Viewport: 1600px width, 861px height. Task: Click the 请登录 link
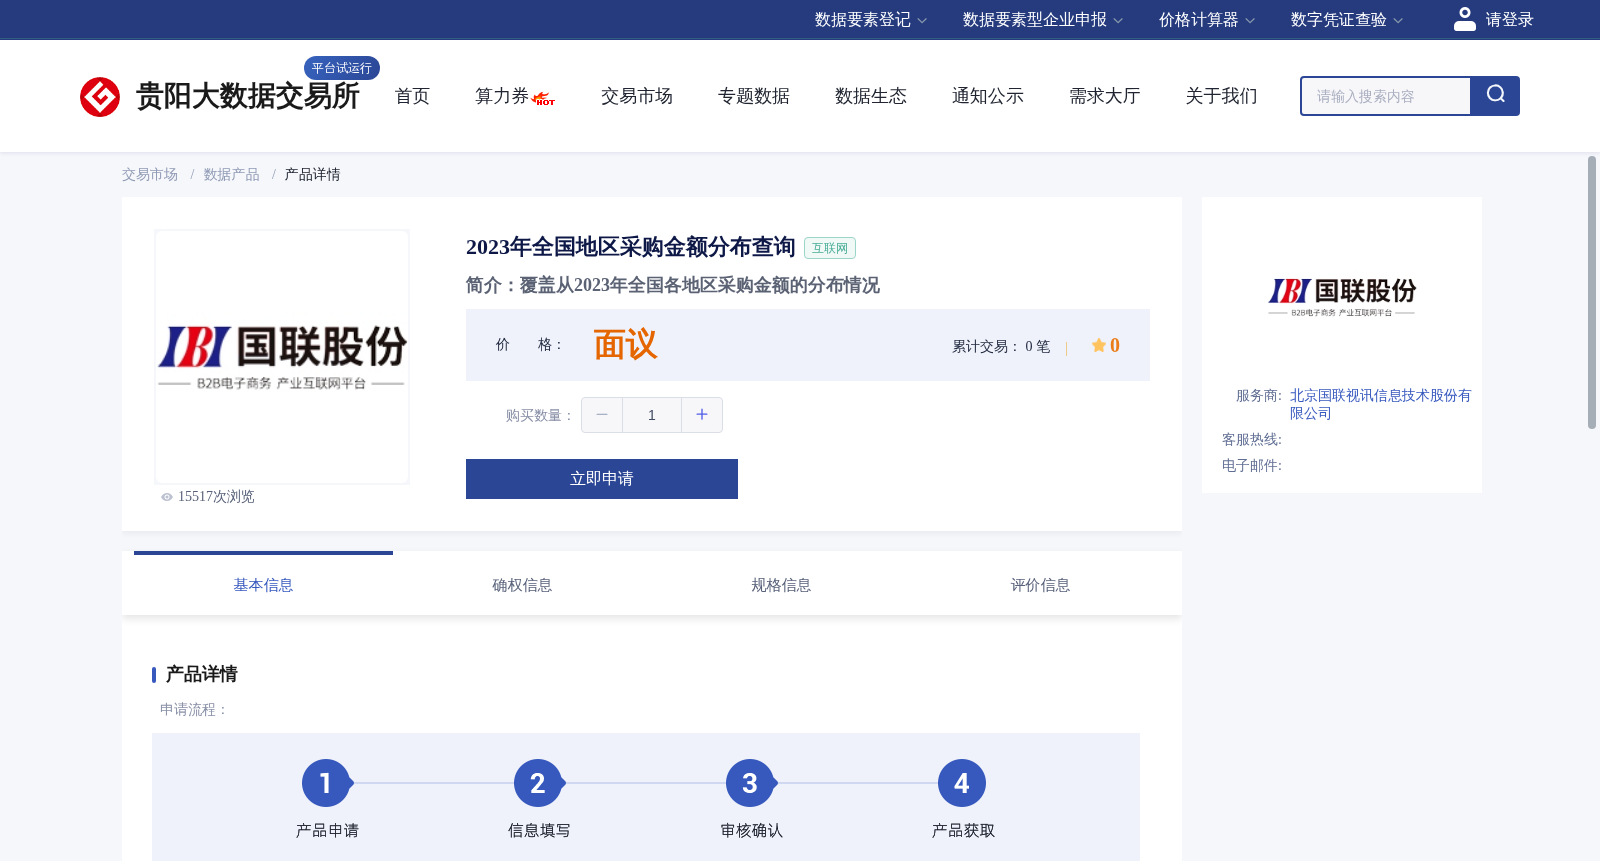[x=1509, y=20]
